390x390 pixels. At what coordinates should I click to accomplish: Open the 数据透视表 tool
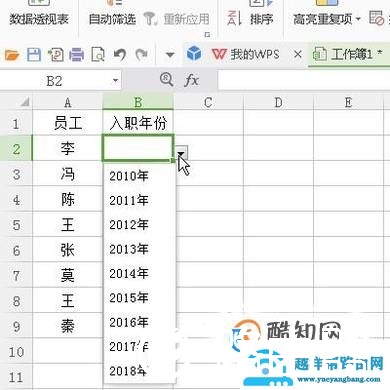[x=39, y=19]
